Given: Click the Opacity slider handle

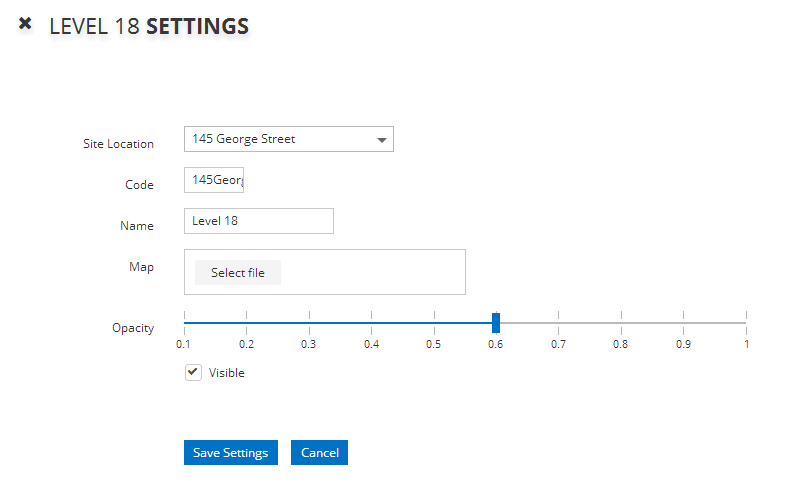Looking at the screenshot, I should tap(496, 323).
